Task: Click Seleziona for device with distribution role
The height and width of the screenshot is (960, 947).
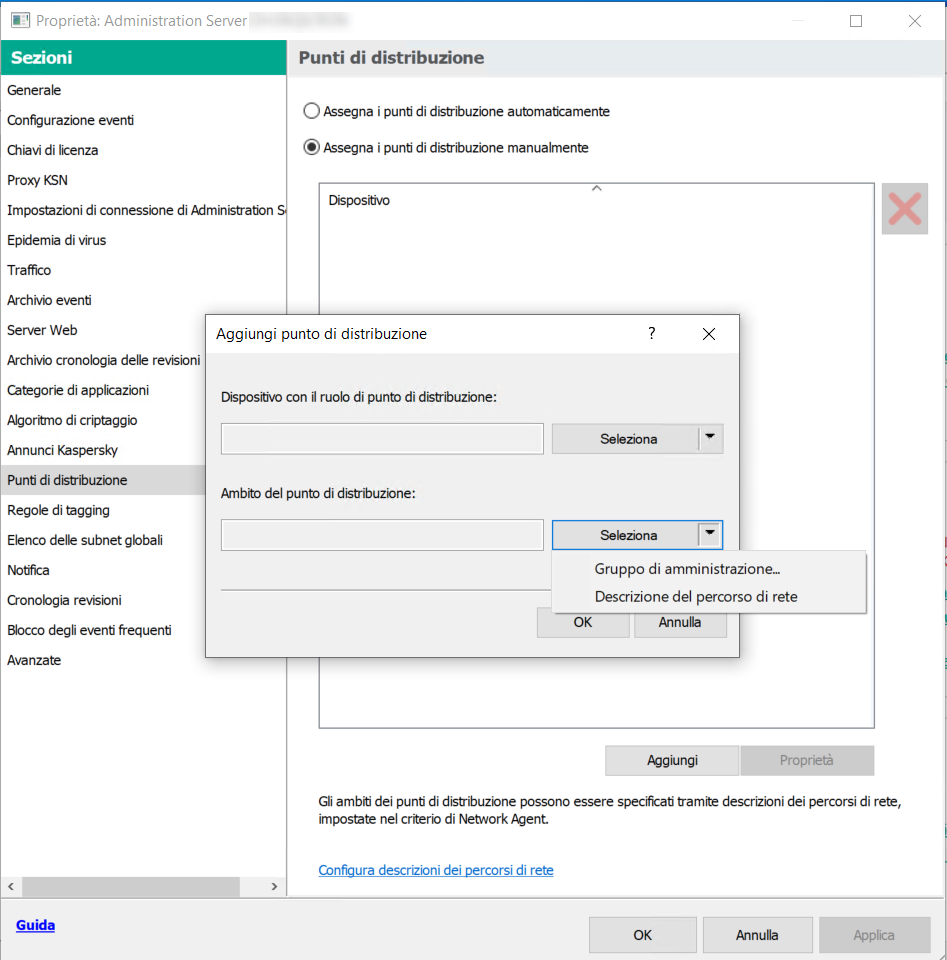Action: [x=628, y=438]
